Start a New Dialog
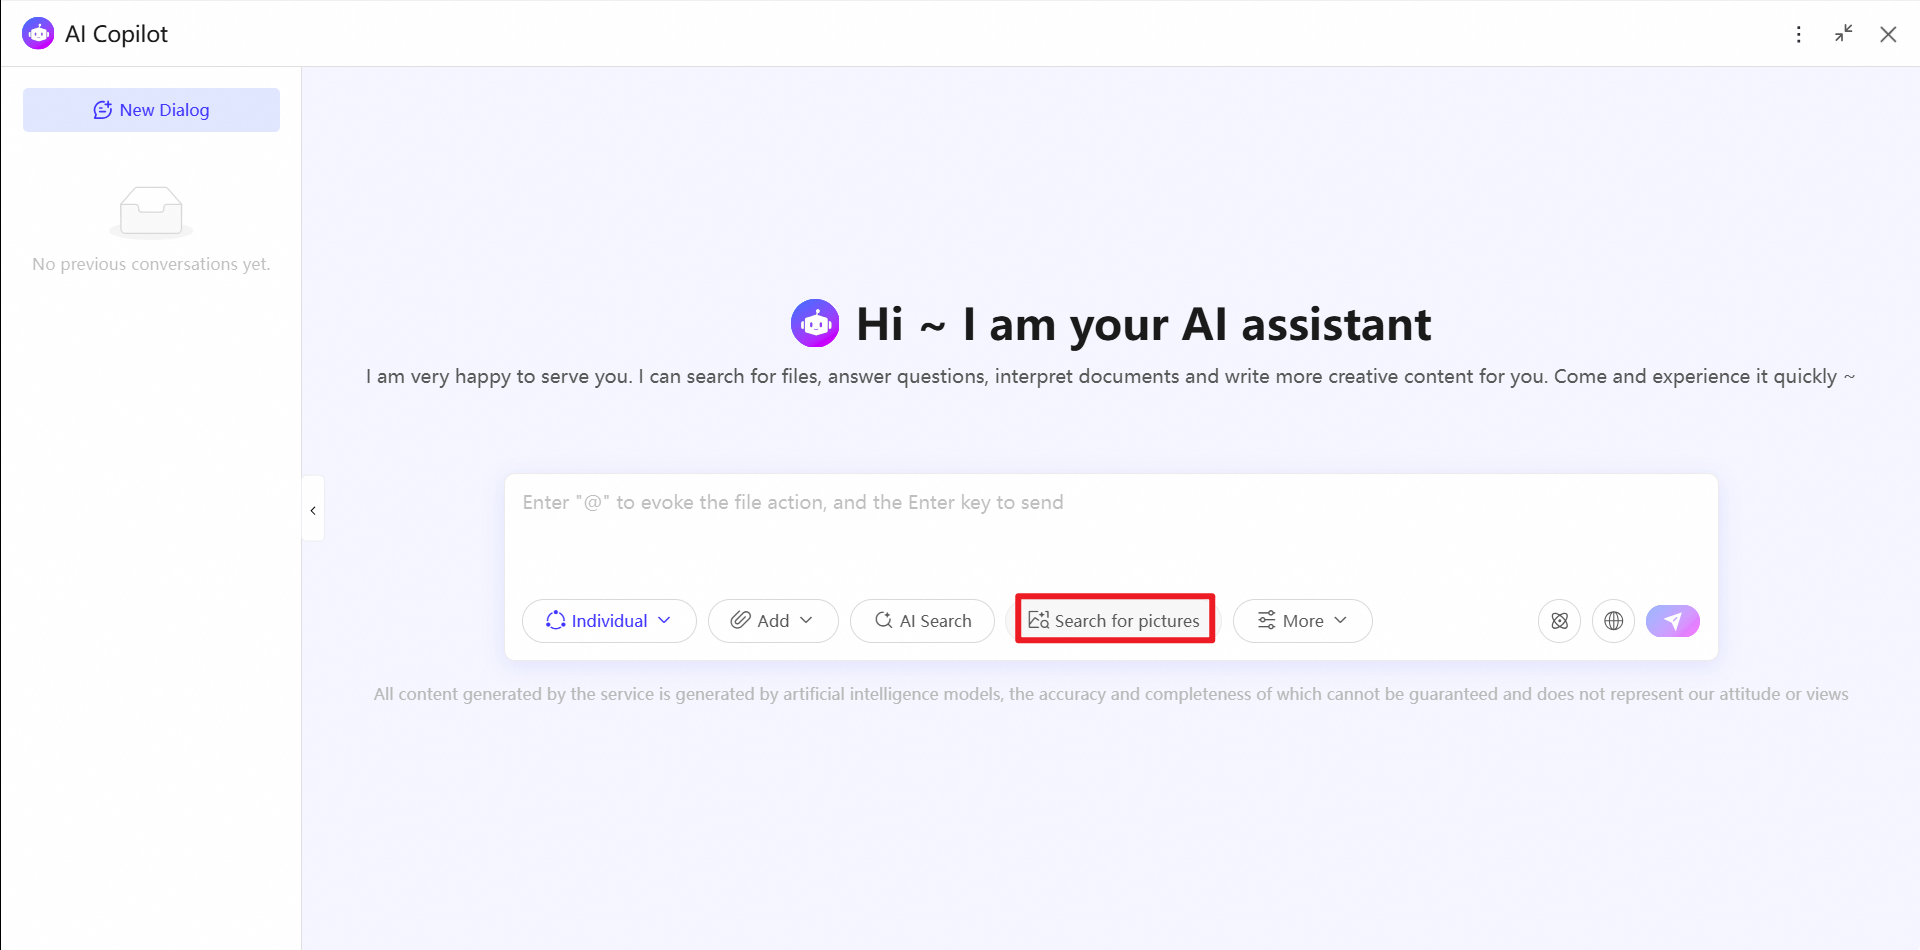 [x=151, y=110]
